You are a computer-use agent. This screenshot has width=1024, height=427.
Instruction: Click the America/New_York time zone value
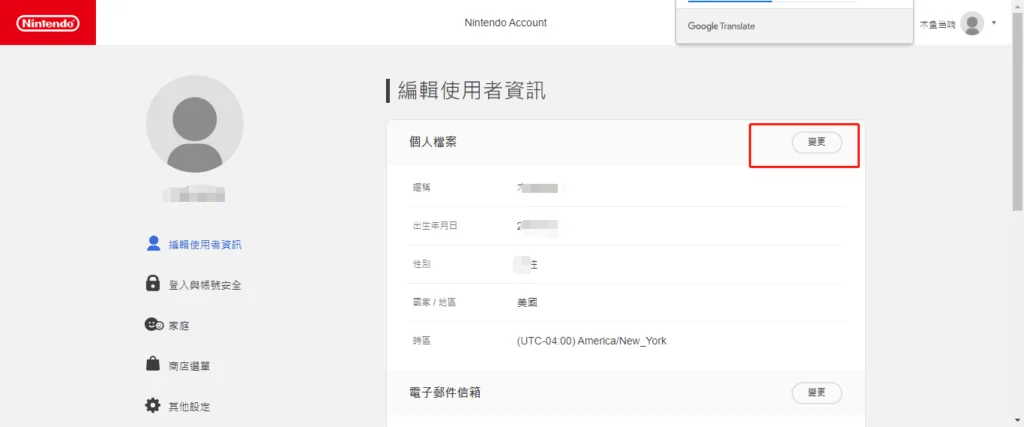[x=591, y=341]
